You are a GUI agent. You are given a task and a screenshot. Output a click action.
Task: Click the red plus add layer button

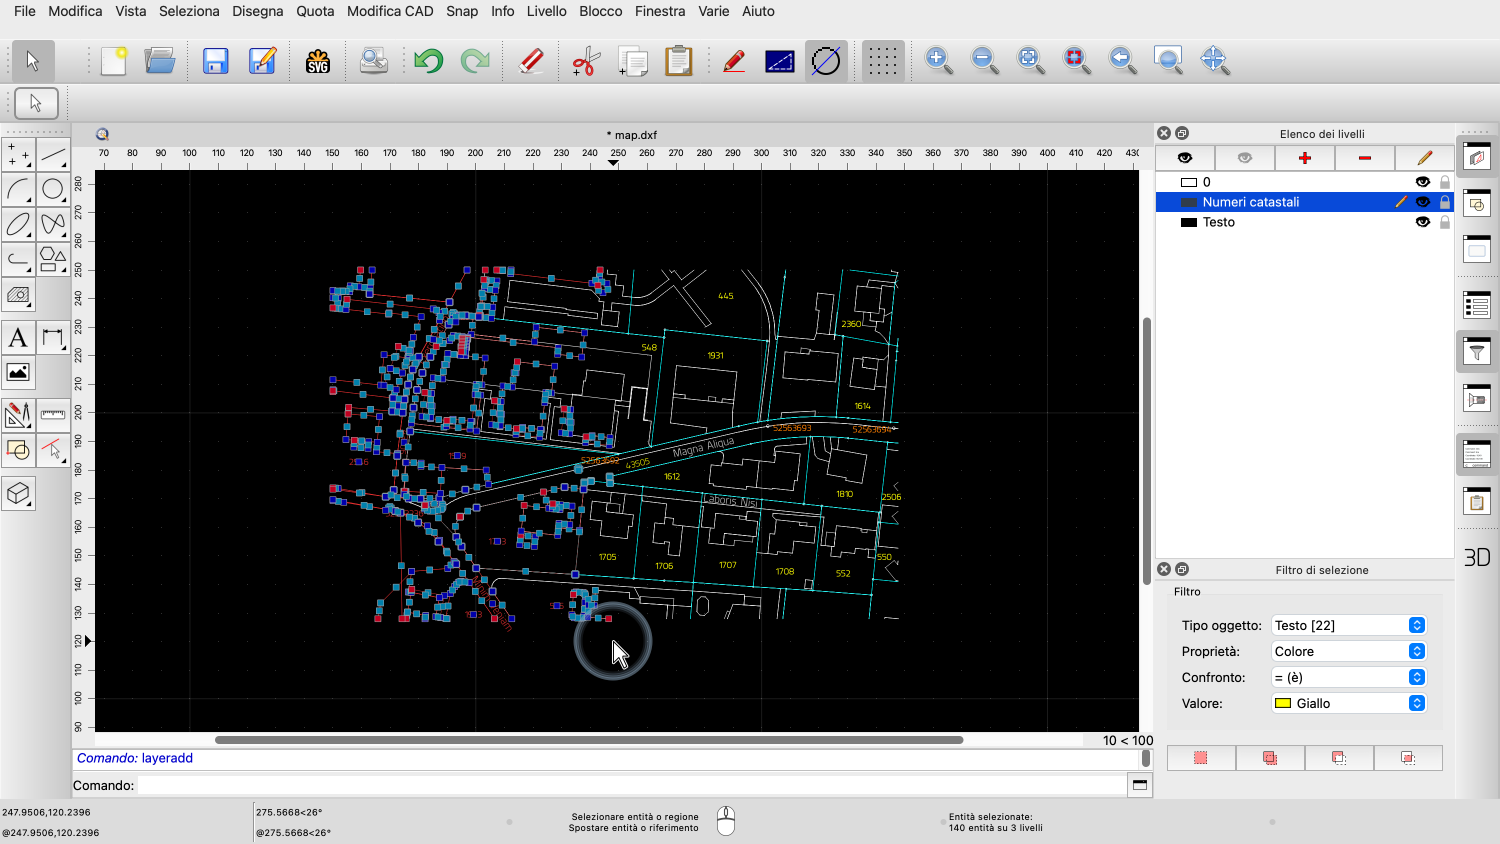pyautogui.click(x=1304, y=158)
